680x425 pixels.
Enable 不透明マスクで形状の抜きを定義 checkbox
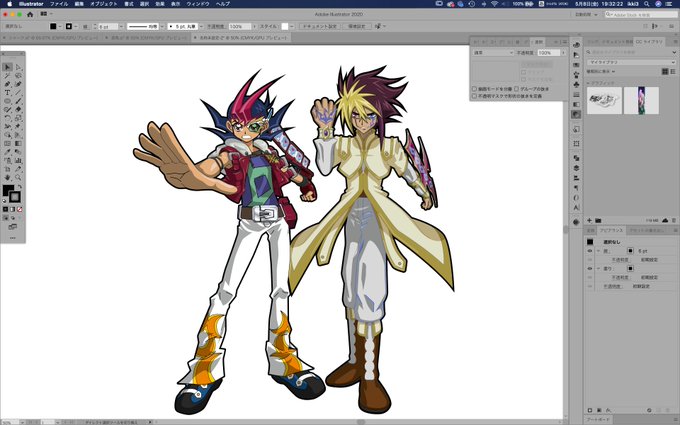[x=474, y=96]
